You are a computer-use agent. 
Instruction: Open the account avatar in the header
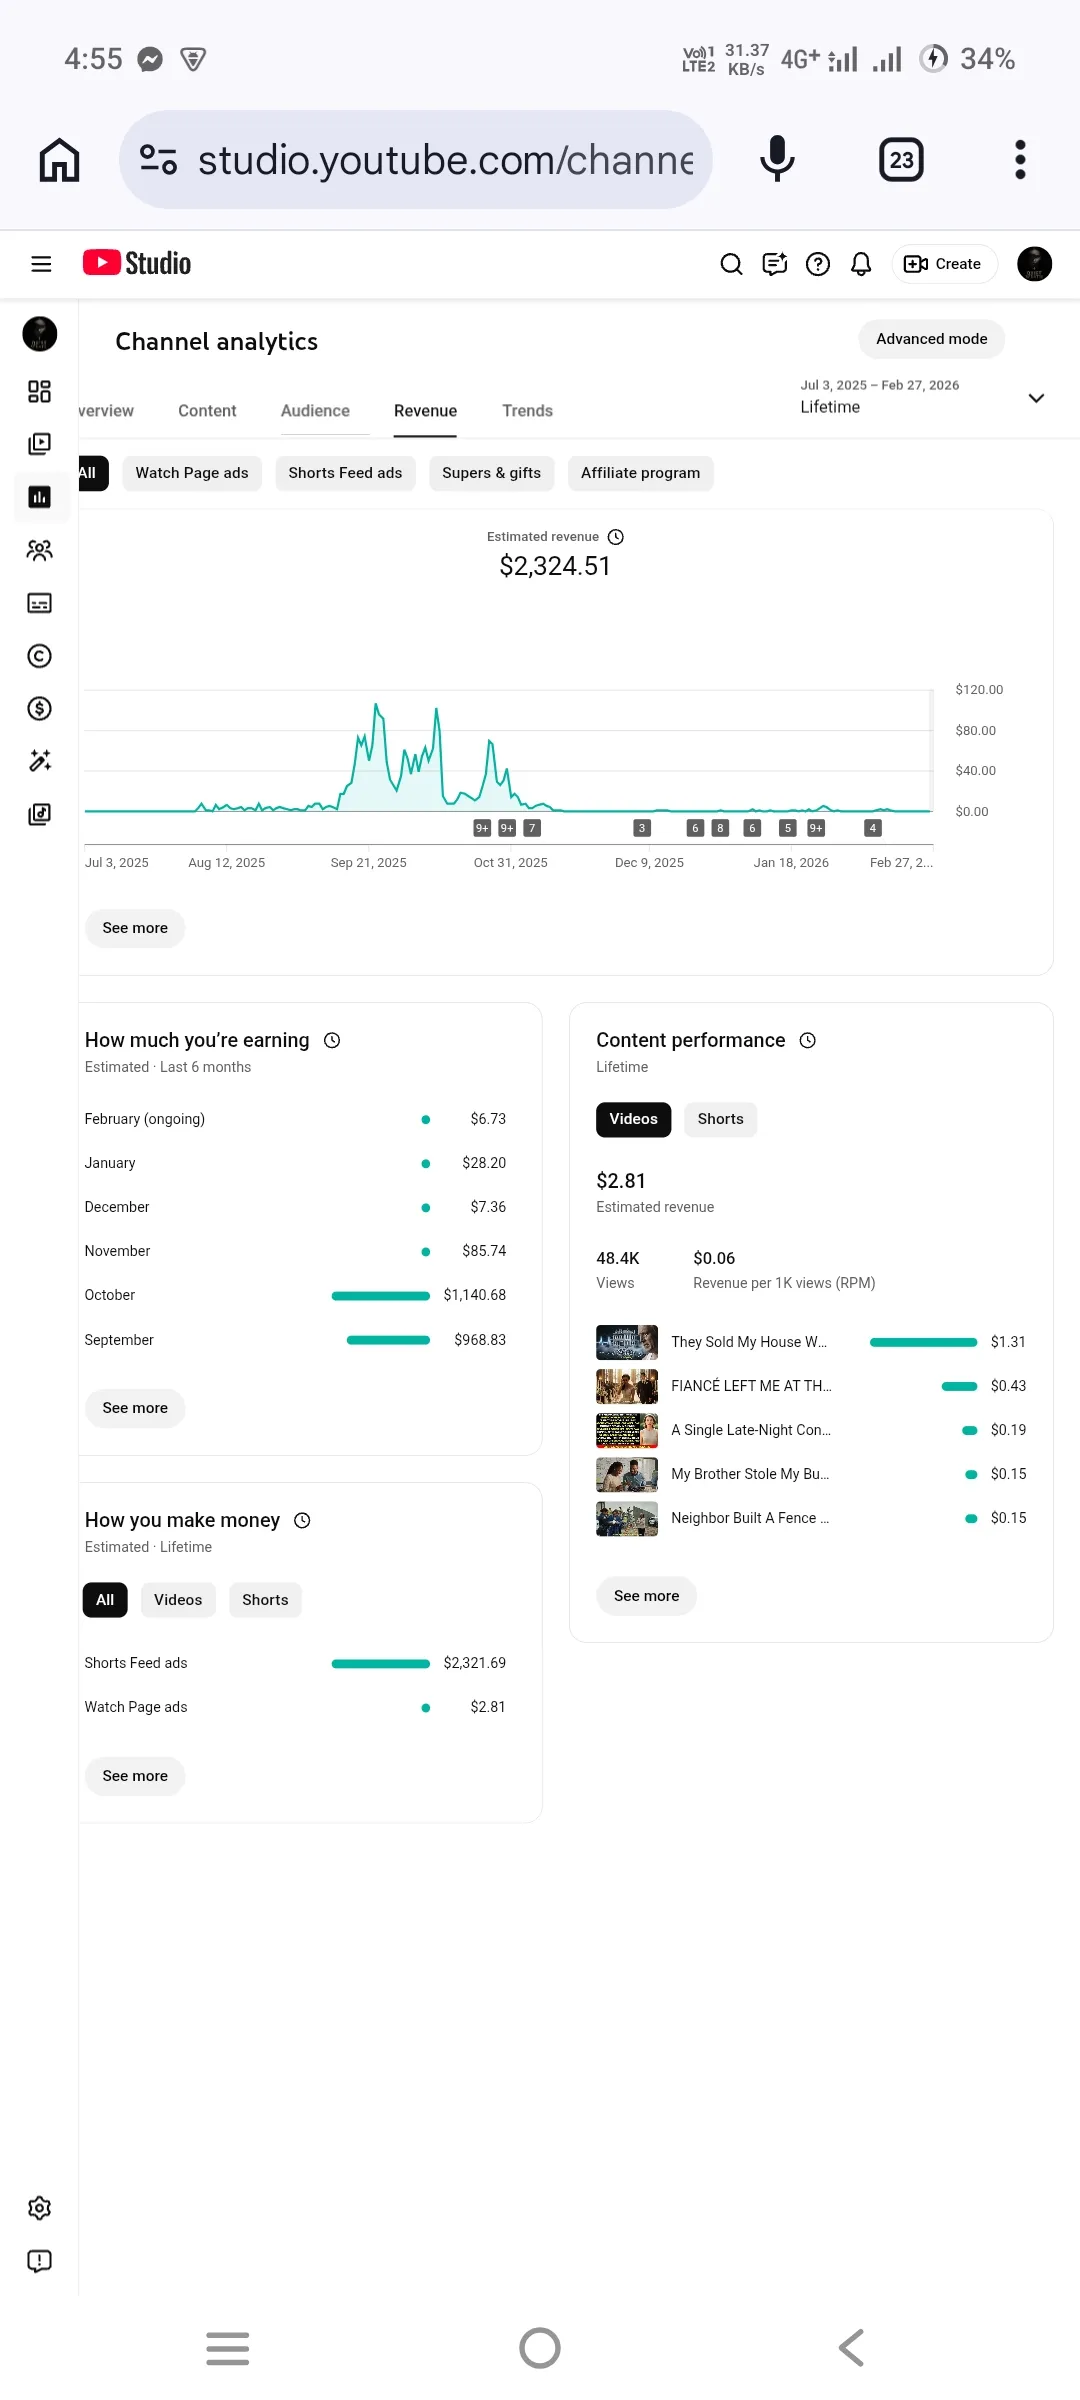(1034, 264)
